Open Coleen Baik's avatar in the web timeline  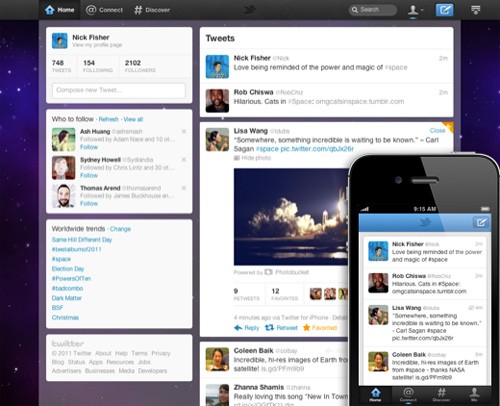point(217,359)
